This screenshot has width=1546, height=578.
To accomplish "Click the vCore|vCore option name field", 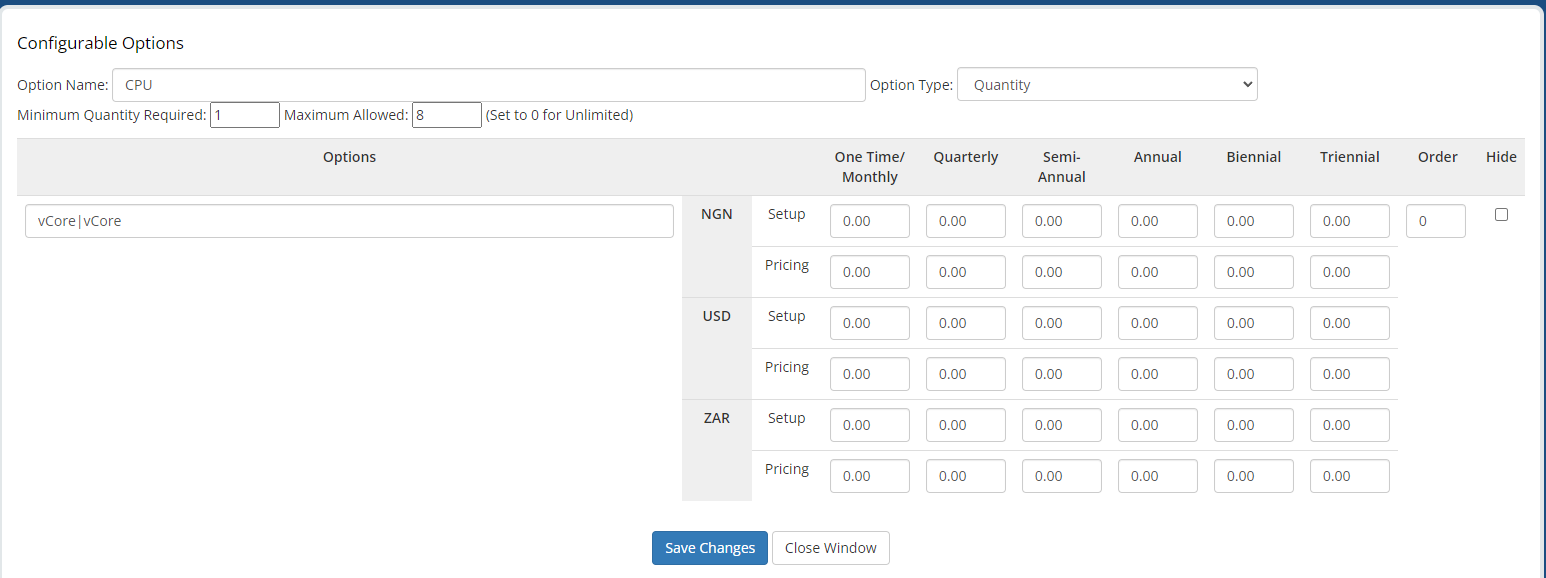I will tap(349, 221).
